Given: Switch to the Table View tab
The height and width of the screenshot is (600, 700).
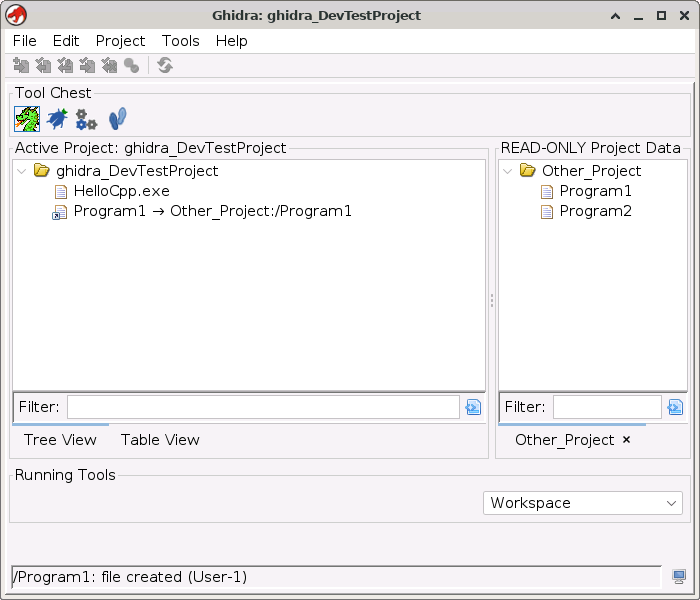Looking at the screenshot, I should 160,440.
